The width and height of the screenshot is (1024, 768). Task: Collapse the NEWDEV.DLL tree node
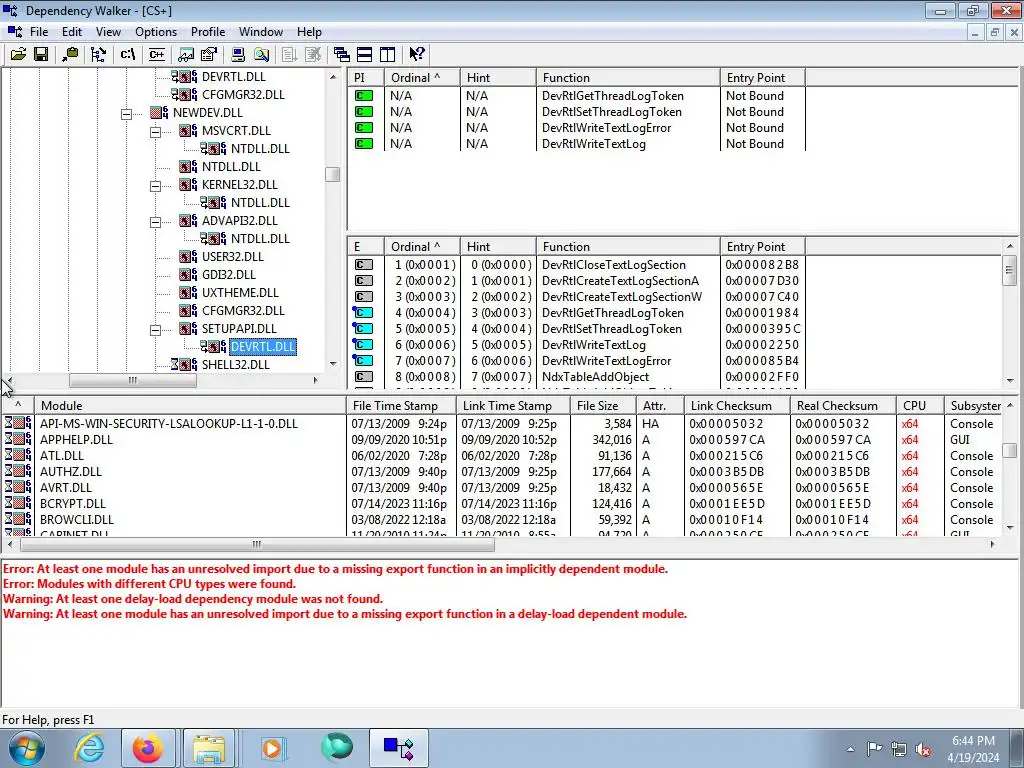tap(127, 114)
